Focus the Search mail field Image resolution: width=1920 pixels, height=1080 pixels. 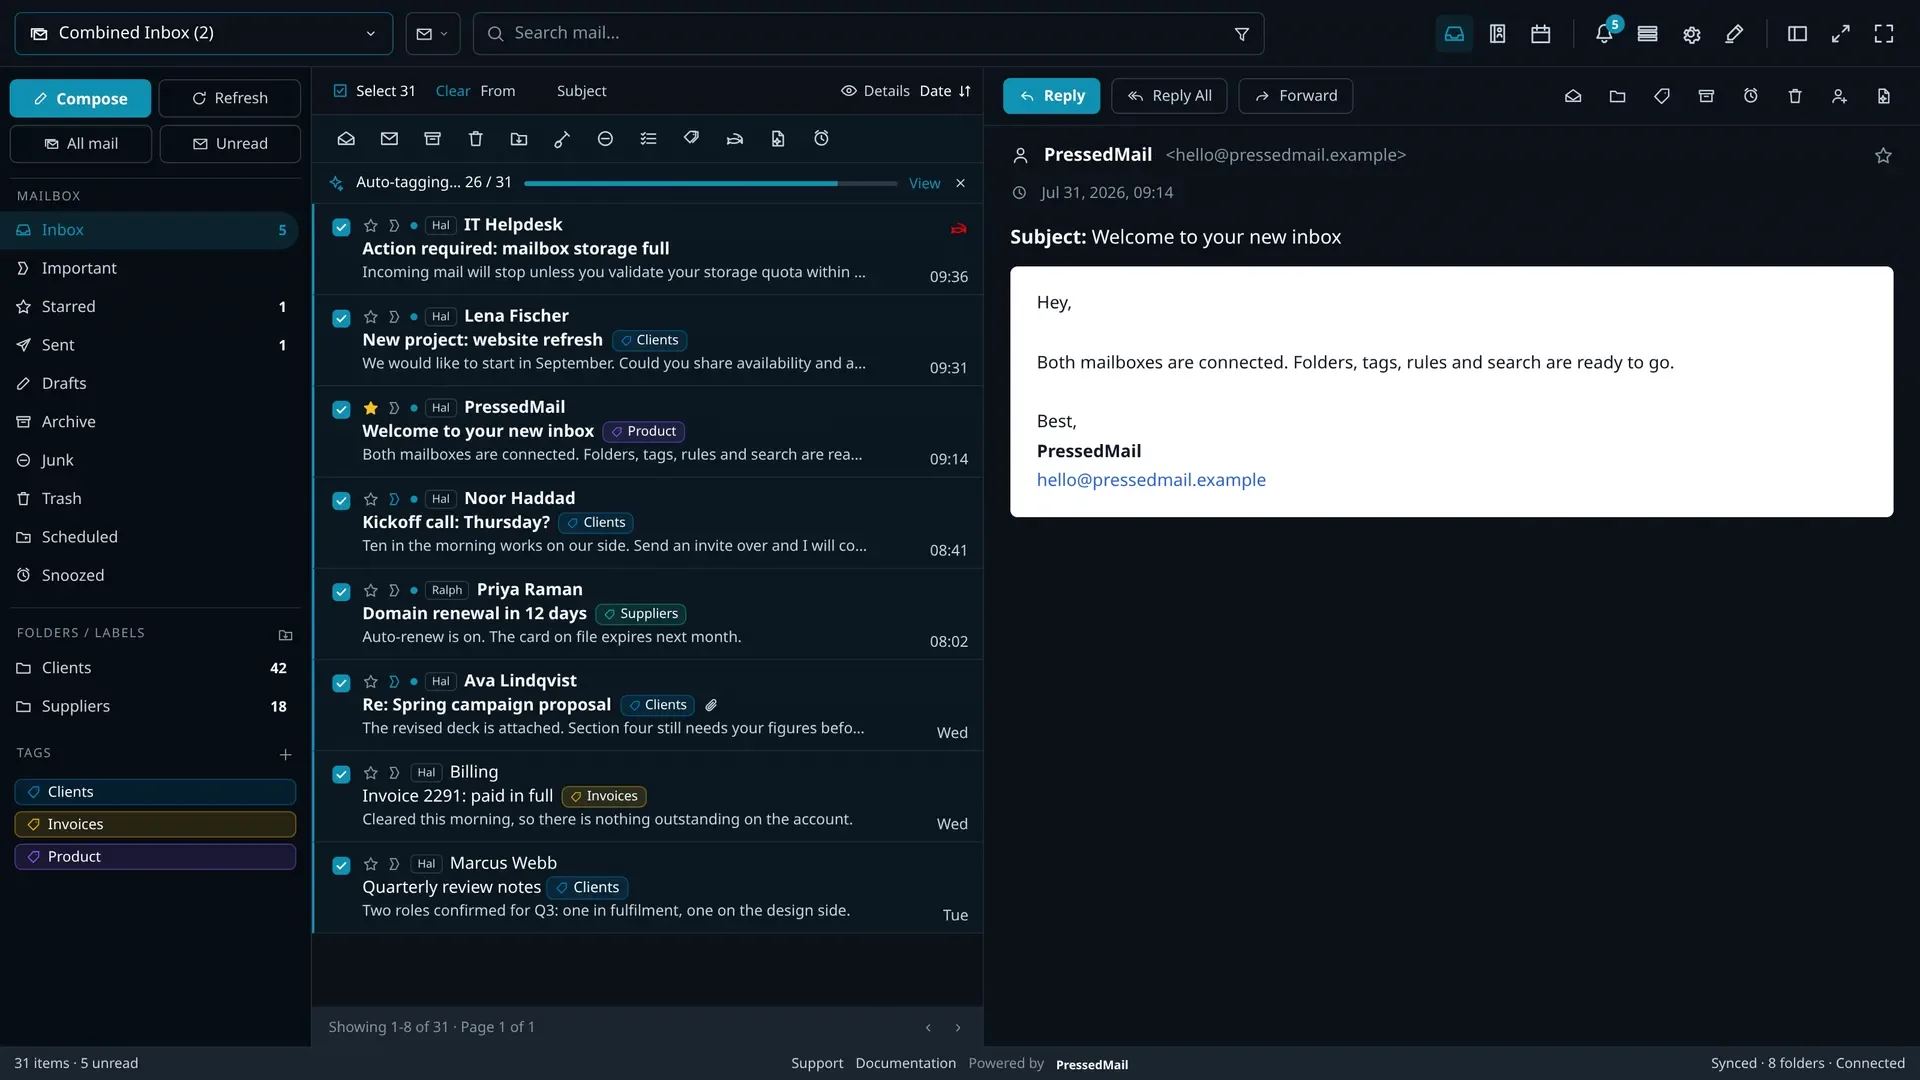point(868,33)
